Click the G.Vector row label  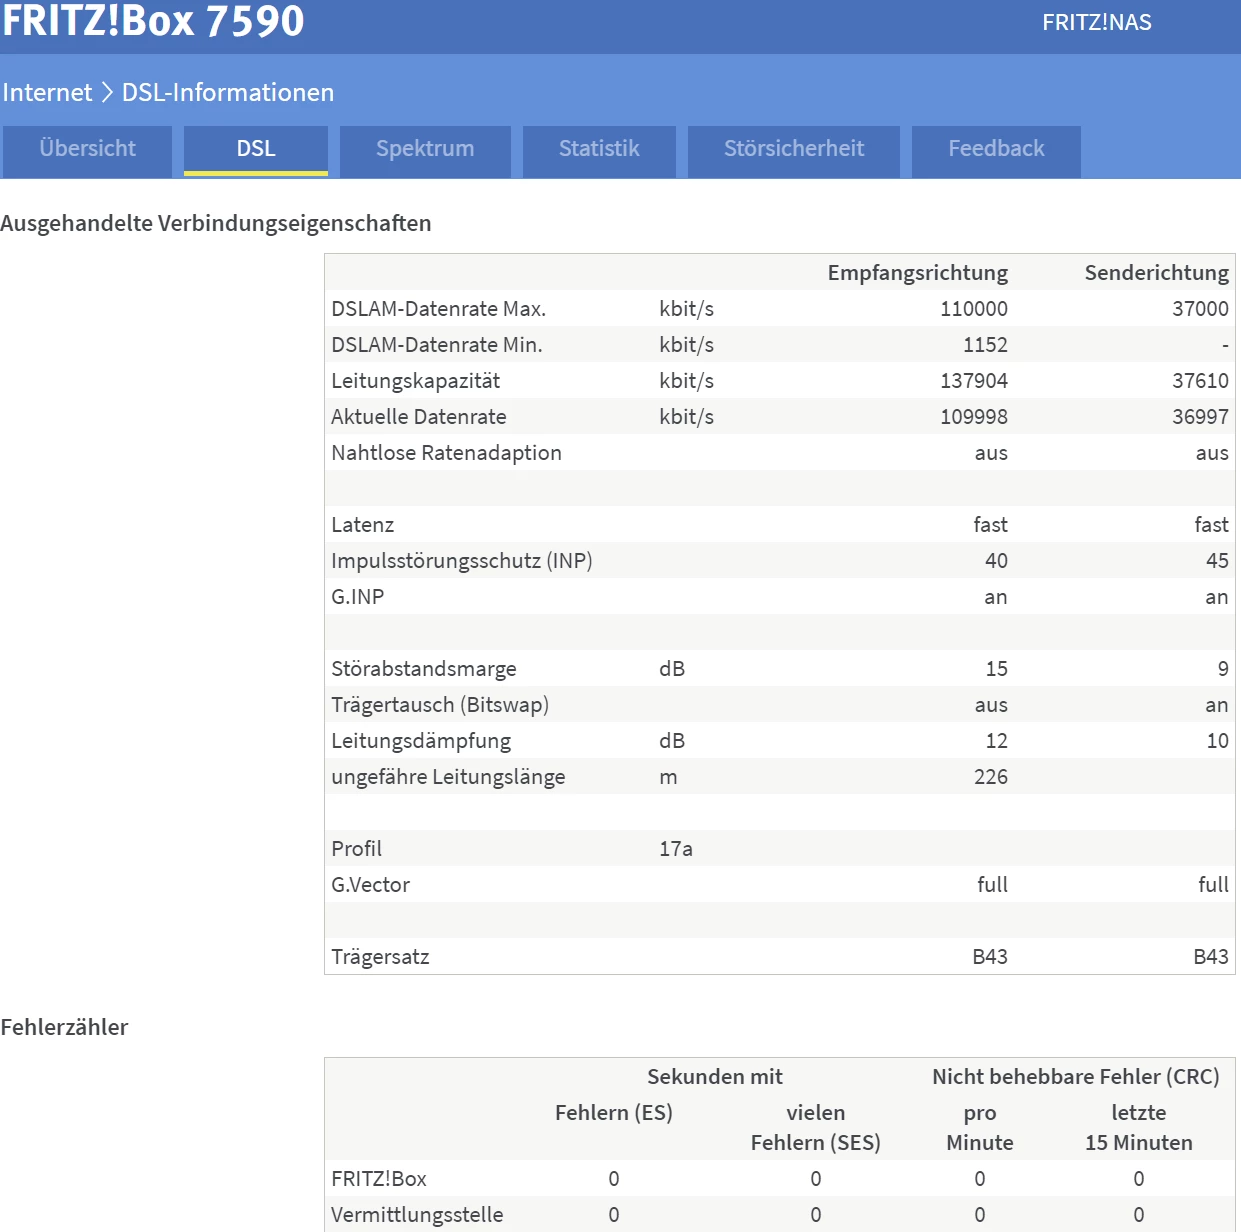coord(370,885)
